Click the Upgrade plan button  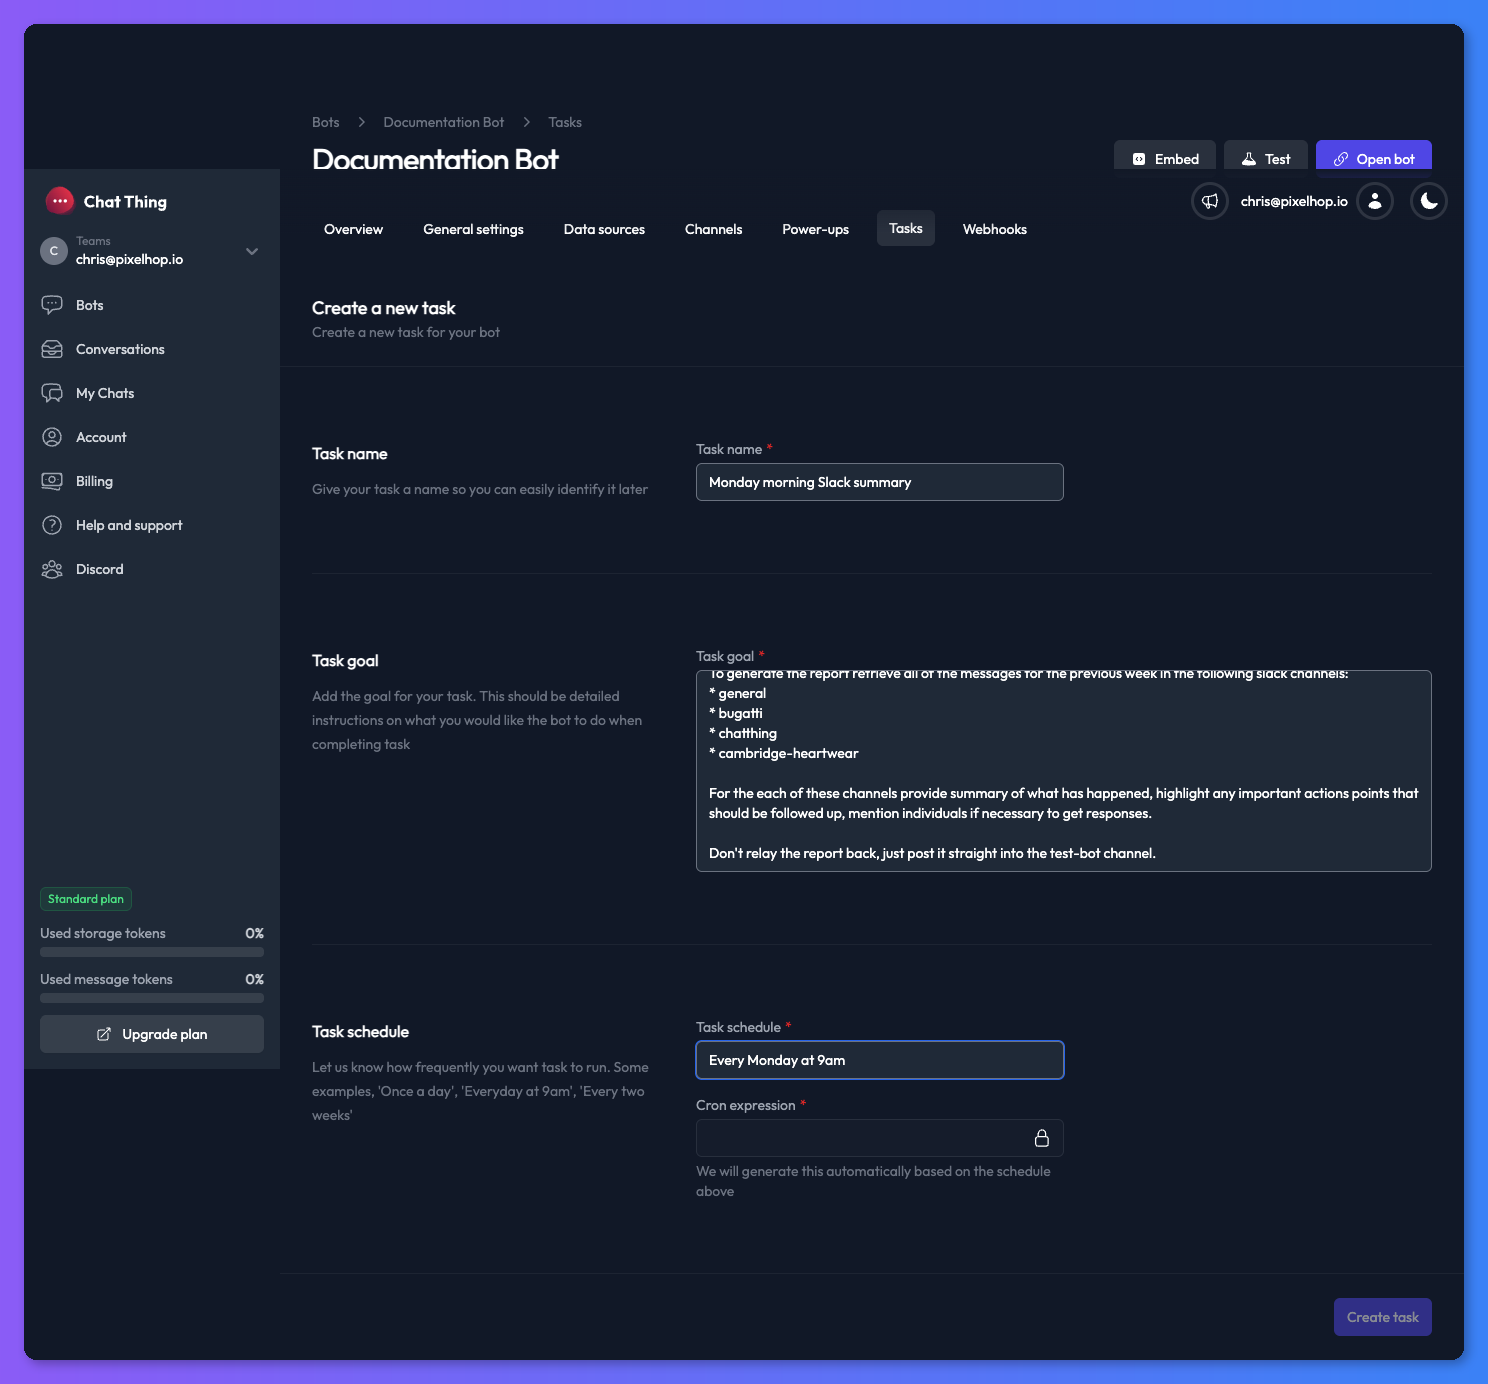click(x=152, y=1034)
